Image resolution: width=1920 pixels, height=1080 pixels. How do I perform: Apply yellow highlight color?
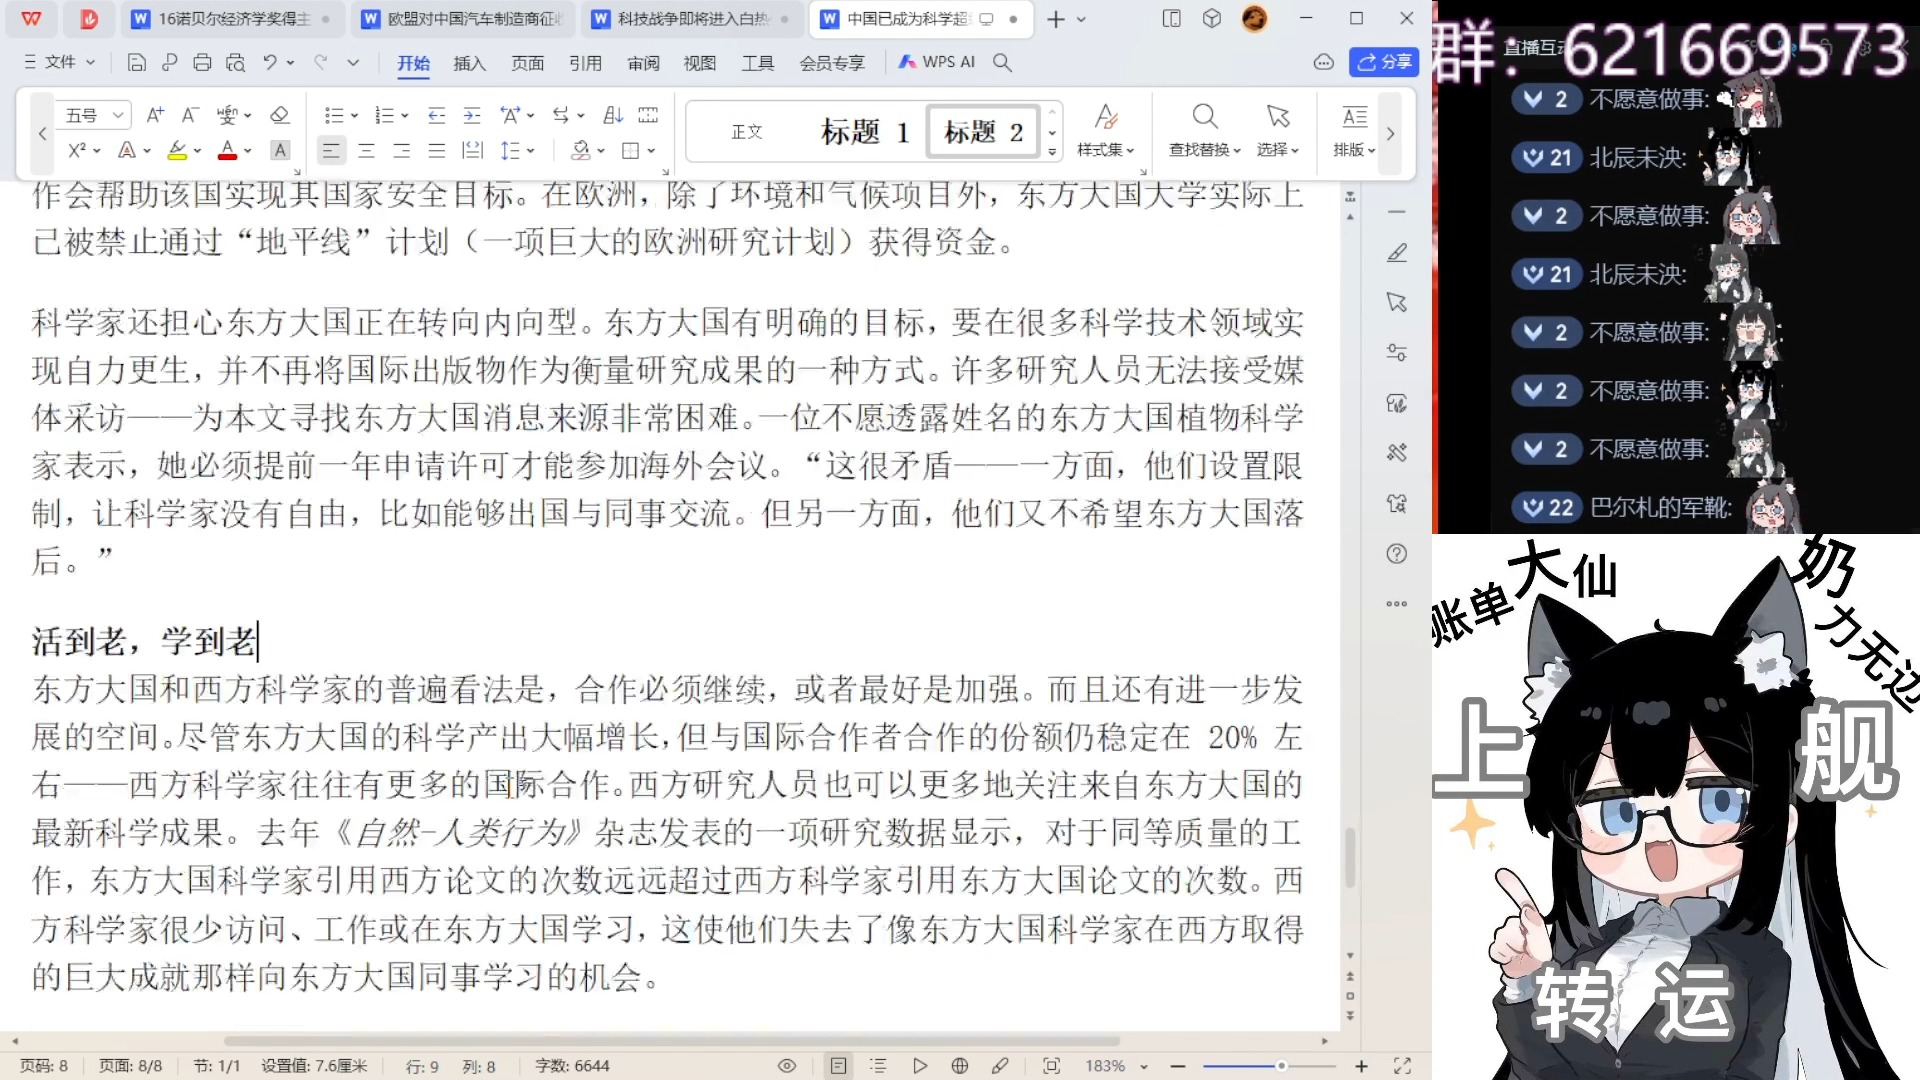coord(177,150)
